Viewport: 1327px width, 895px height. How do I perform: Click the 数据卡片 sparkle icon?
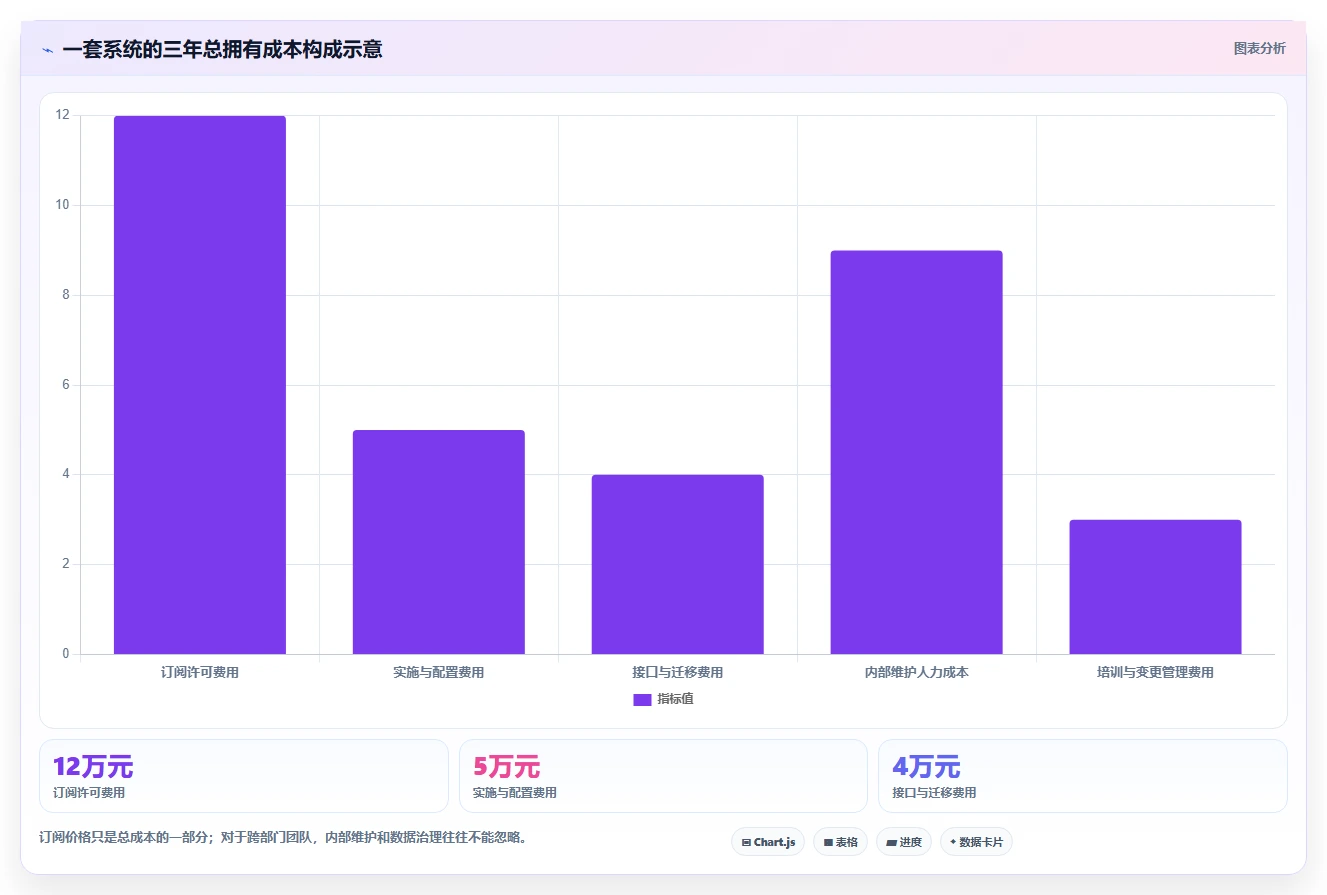953,843
